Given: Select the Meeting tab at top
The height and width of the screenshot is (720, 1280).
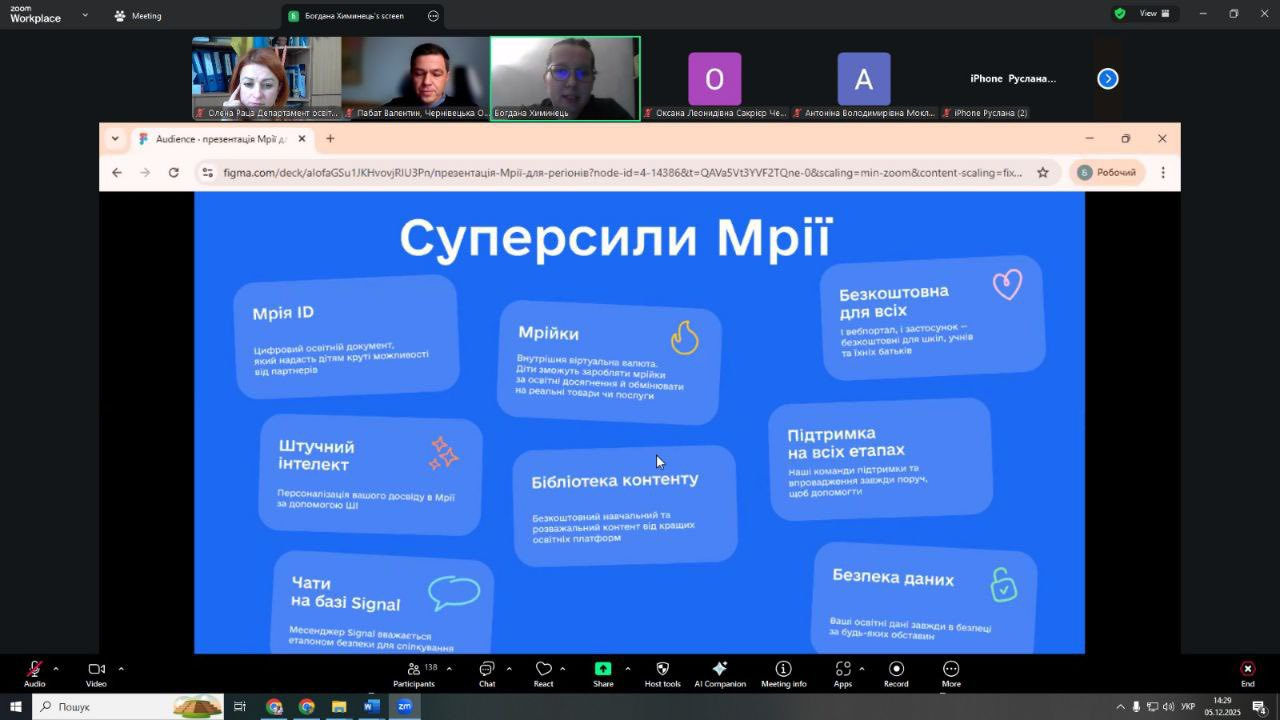Looking at the screenshot, I should [138, 16].
